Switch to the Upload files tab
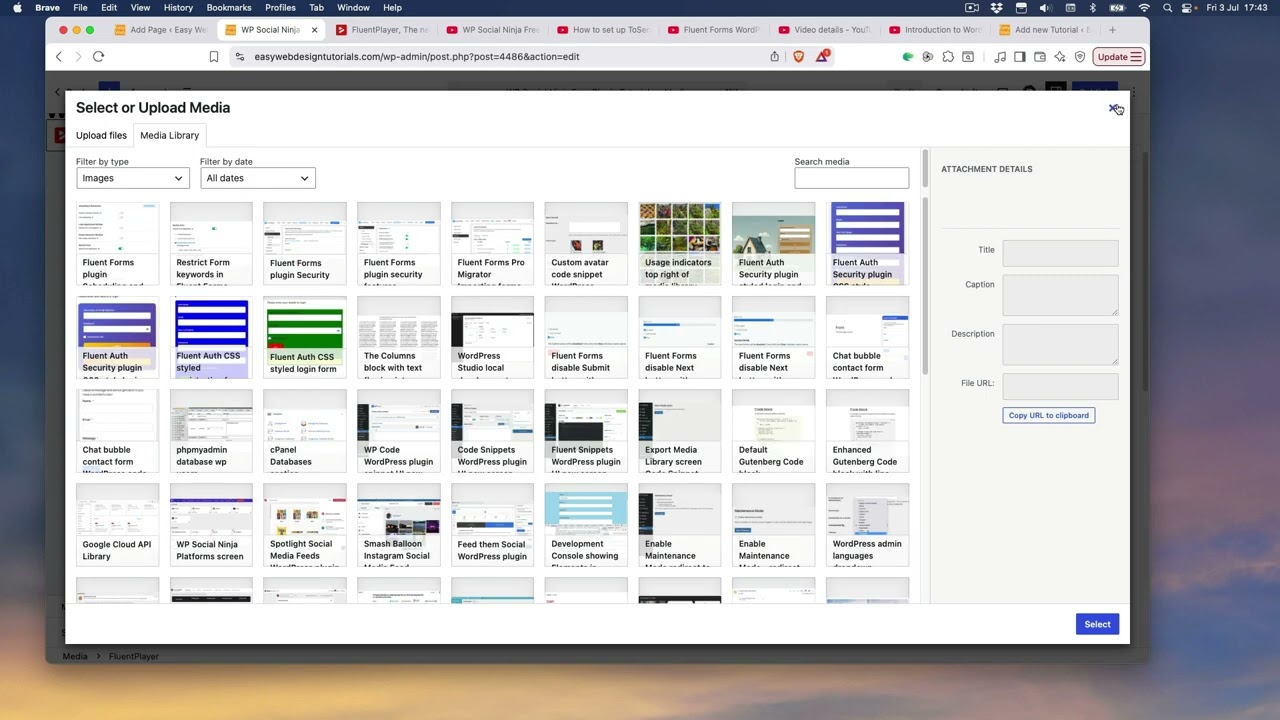 click(101, 135)
